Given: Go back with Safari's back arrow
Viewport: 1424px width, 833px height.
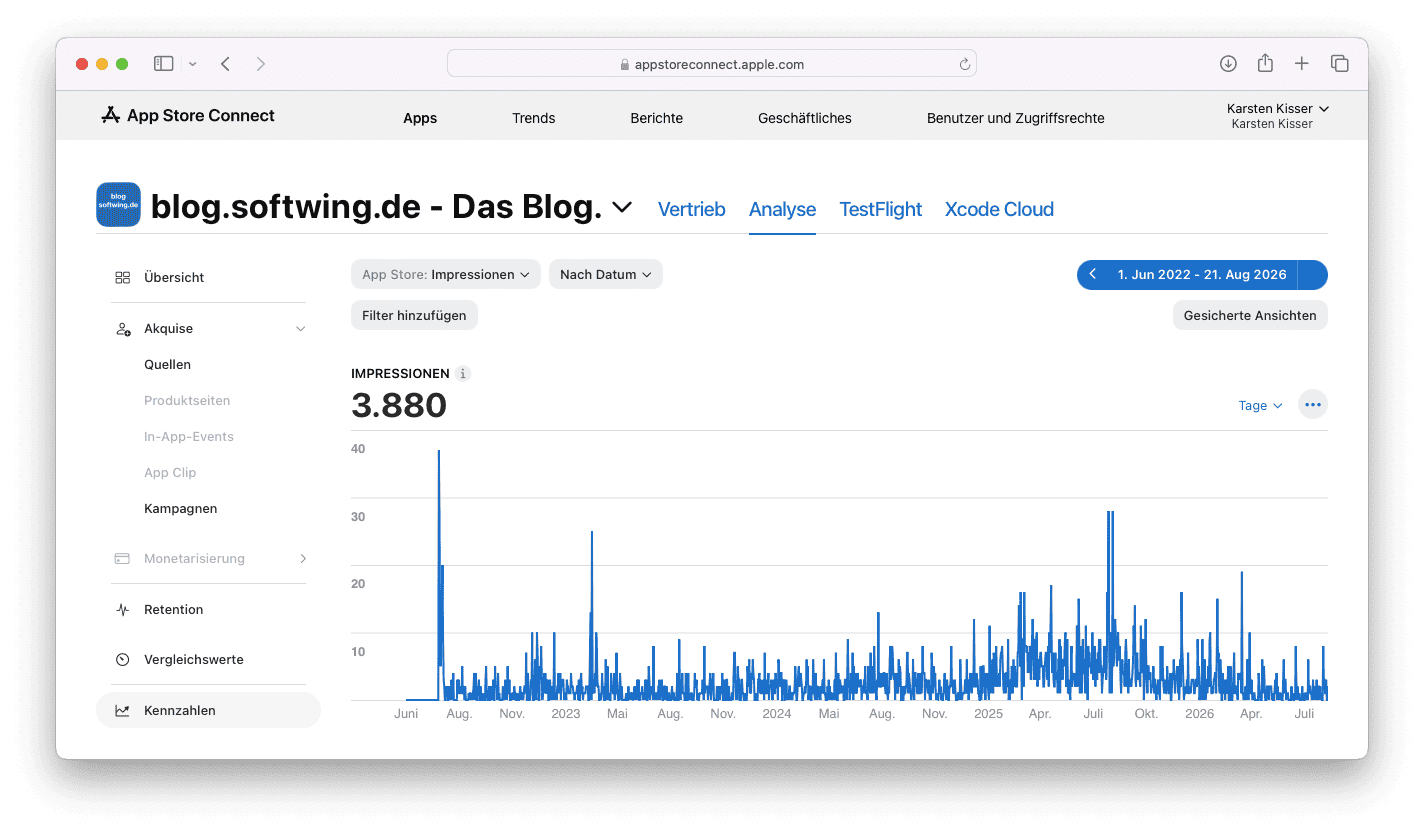Looking at the screenshot, I should click(x=226, y=64).
